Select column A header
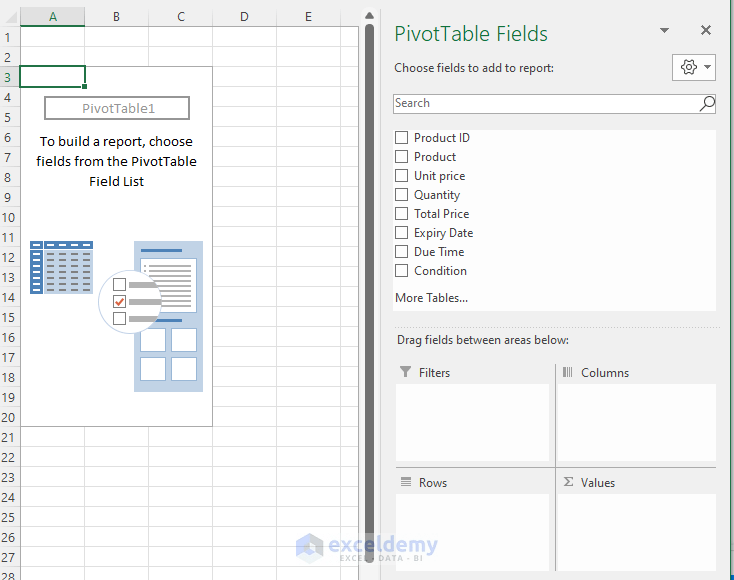 coord(53,17)
